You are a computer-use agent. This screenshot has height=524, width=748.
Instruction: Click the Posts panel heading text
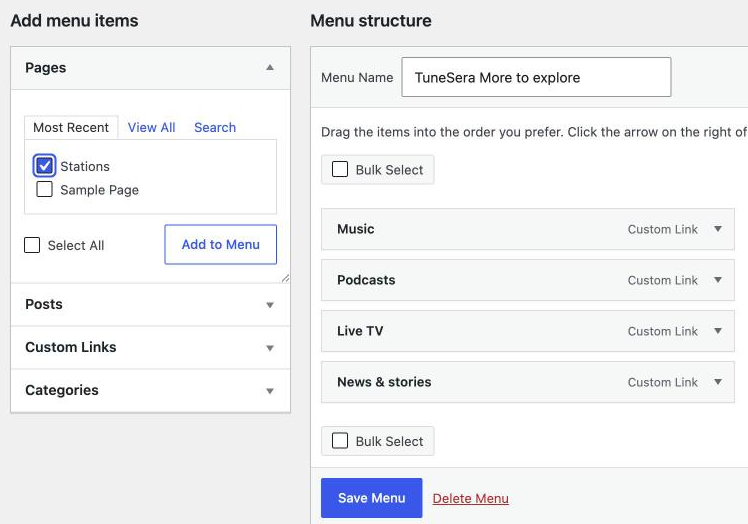(43, 304)
